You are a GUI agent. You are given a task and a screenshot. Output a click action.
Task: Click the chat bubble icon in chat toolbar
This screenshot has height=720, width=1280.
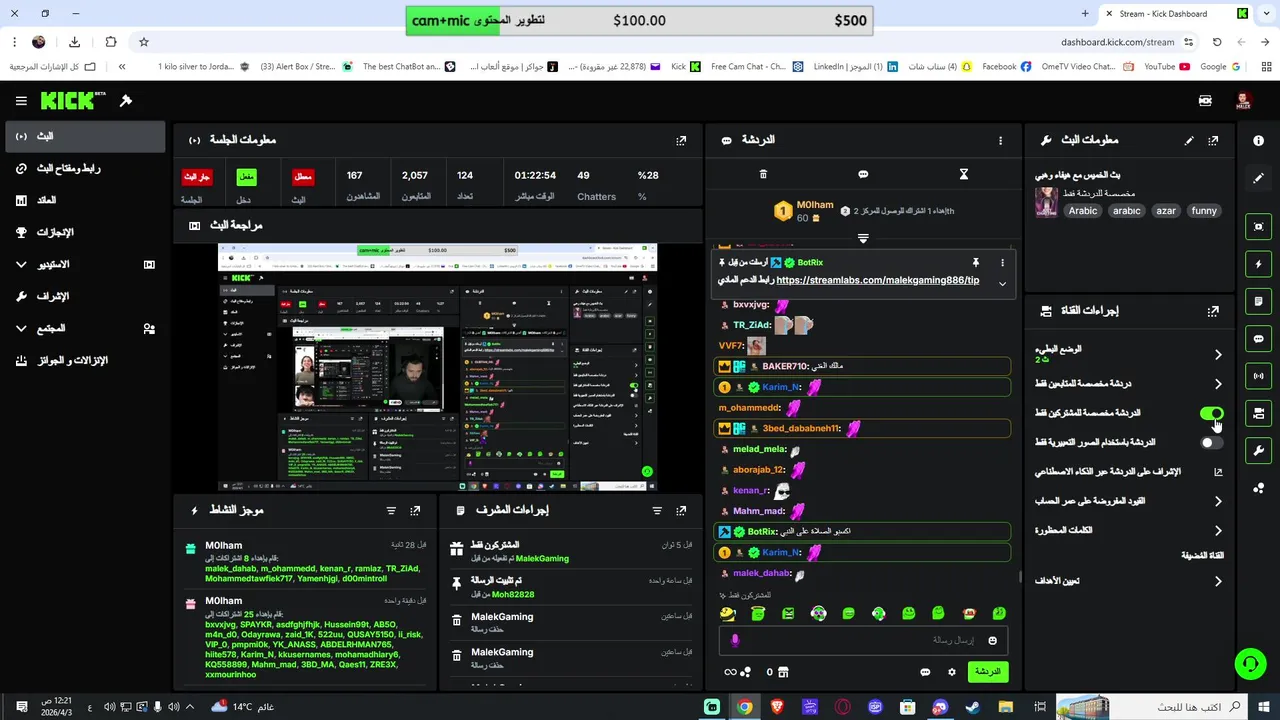coord(863,174)
